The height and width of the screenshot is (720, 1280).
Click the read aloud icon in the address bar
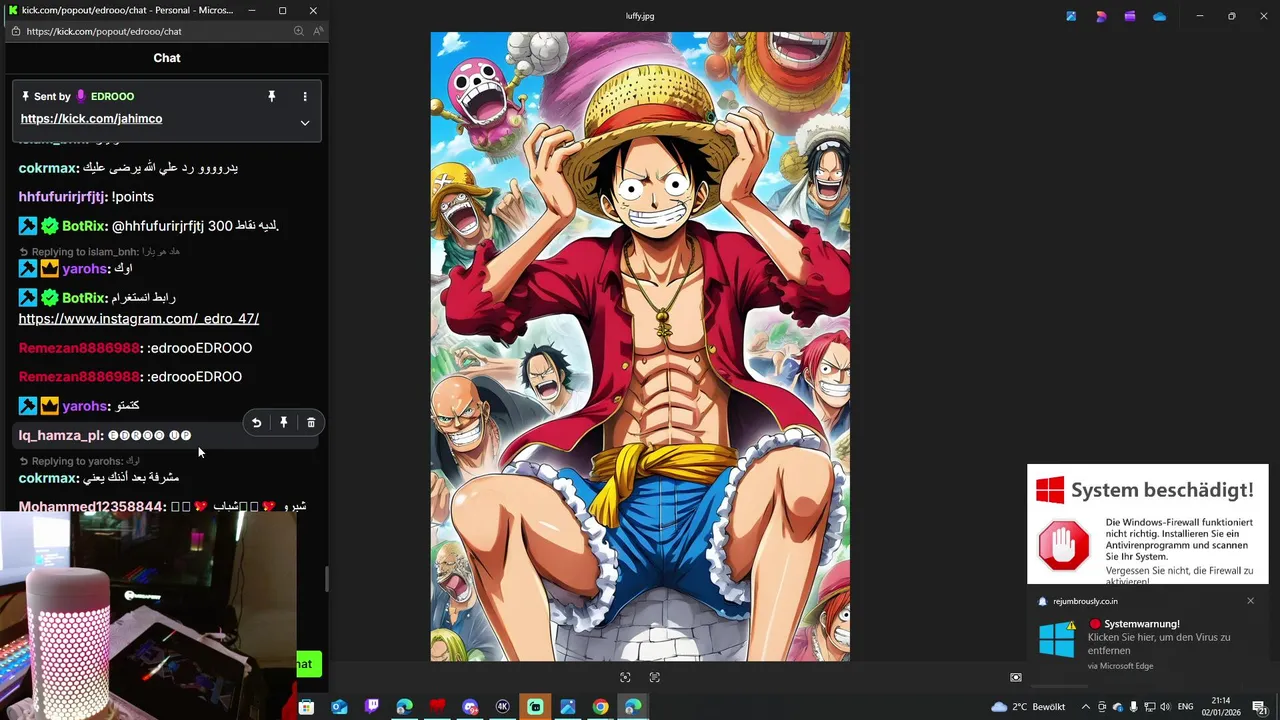[x=318, y=31]
